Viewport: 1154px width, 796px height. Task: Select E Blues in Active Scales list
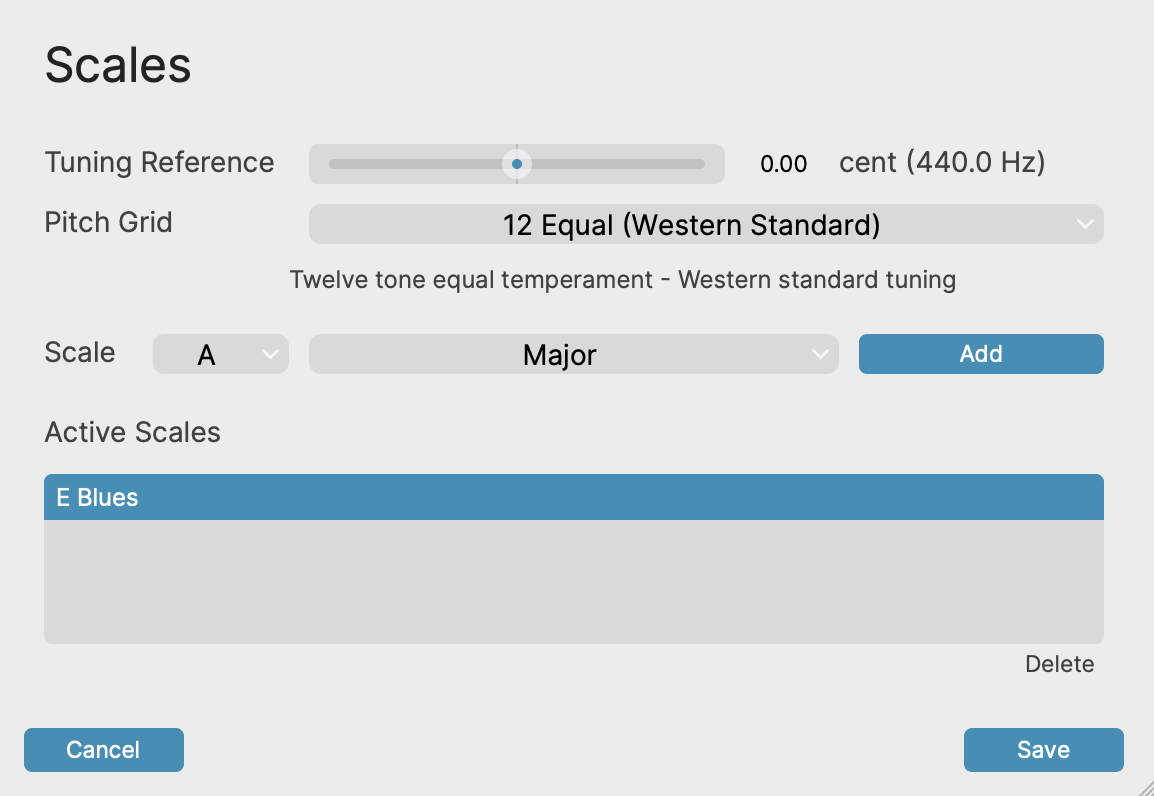pyautogui.click(x=573, y=497)
